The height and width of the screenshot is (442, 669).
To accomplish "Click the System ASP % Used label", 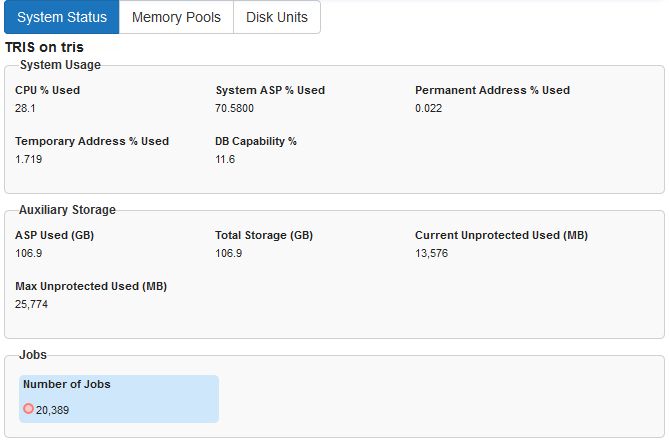I will [270, 90].
